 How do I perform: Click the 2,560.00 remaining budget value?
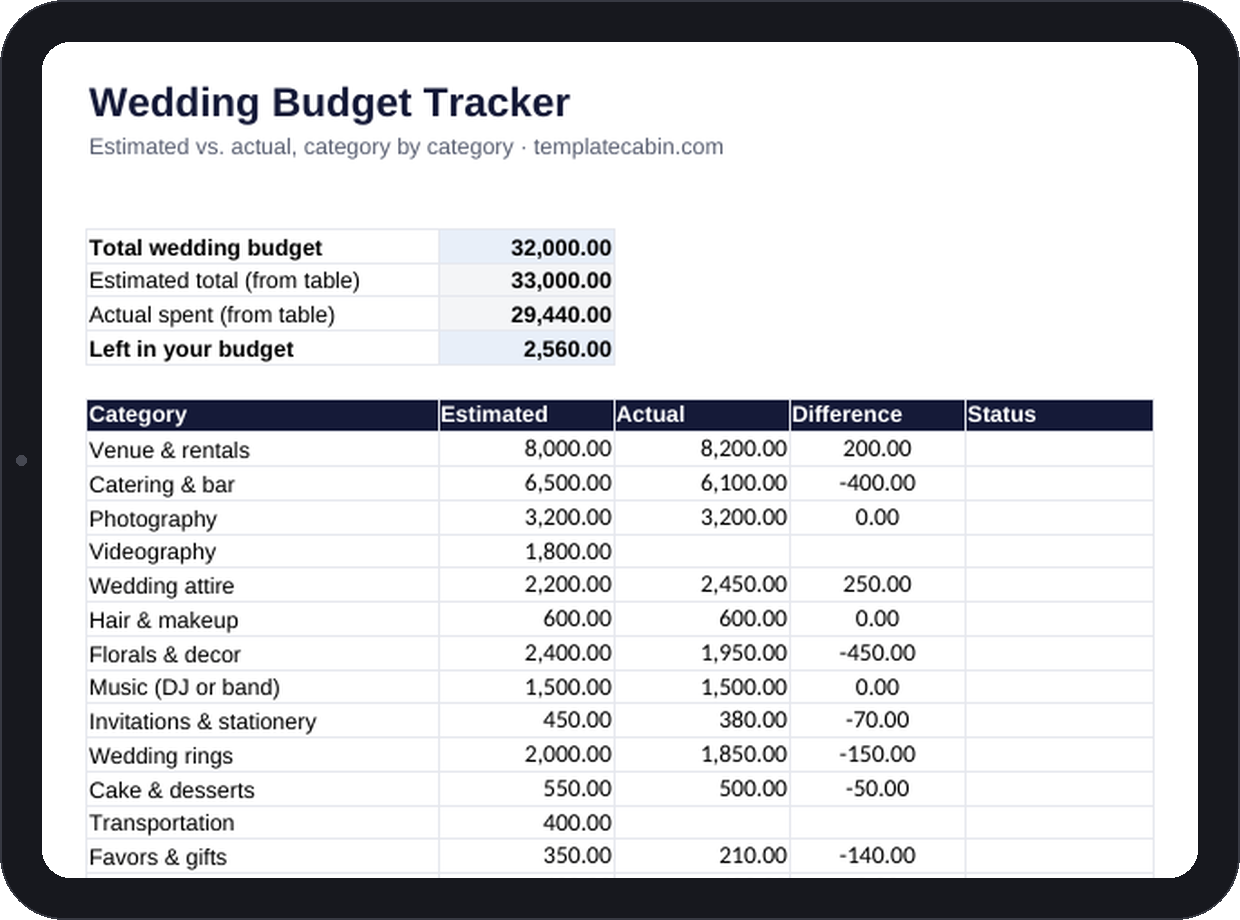tap(527, 349)
